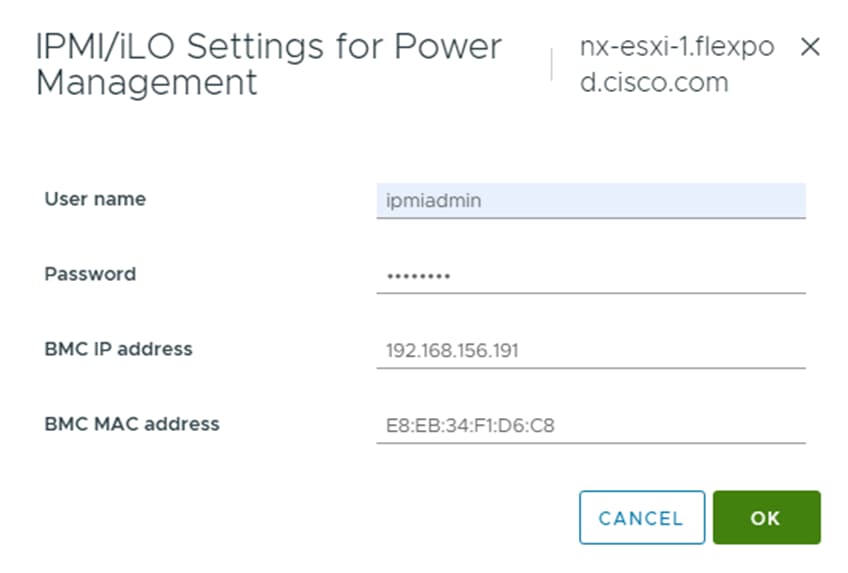Click the masked password dots
The height and width of the screenshot is (573, 848).
point(418,275)
